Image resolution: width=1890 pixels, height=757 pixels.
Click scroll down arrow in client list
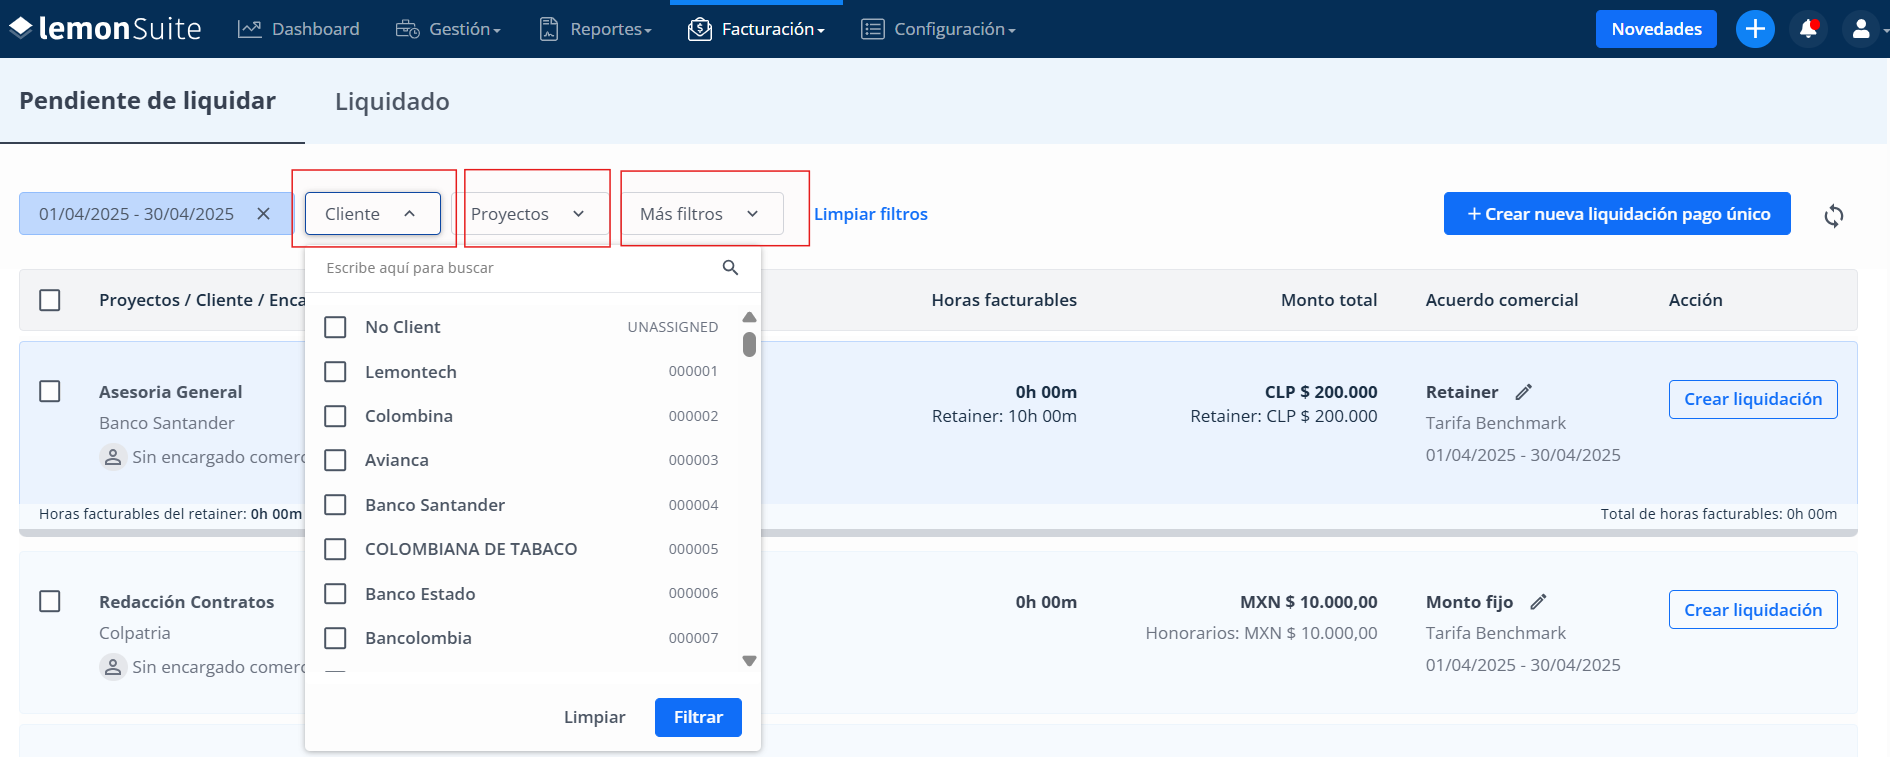click(749, 661)
